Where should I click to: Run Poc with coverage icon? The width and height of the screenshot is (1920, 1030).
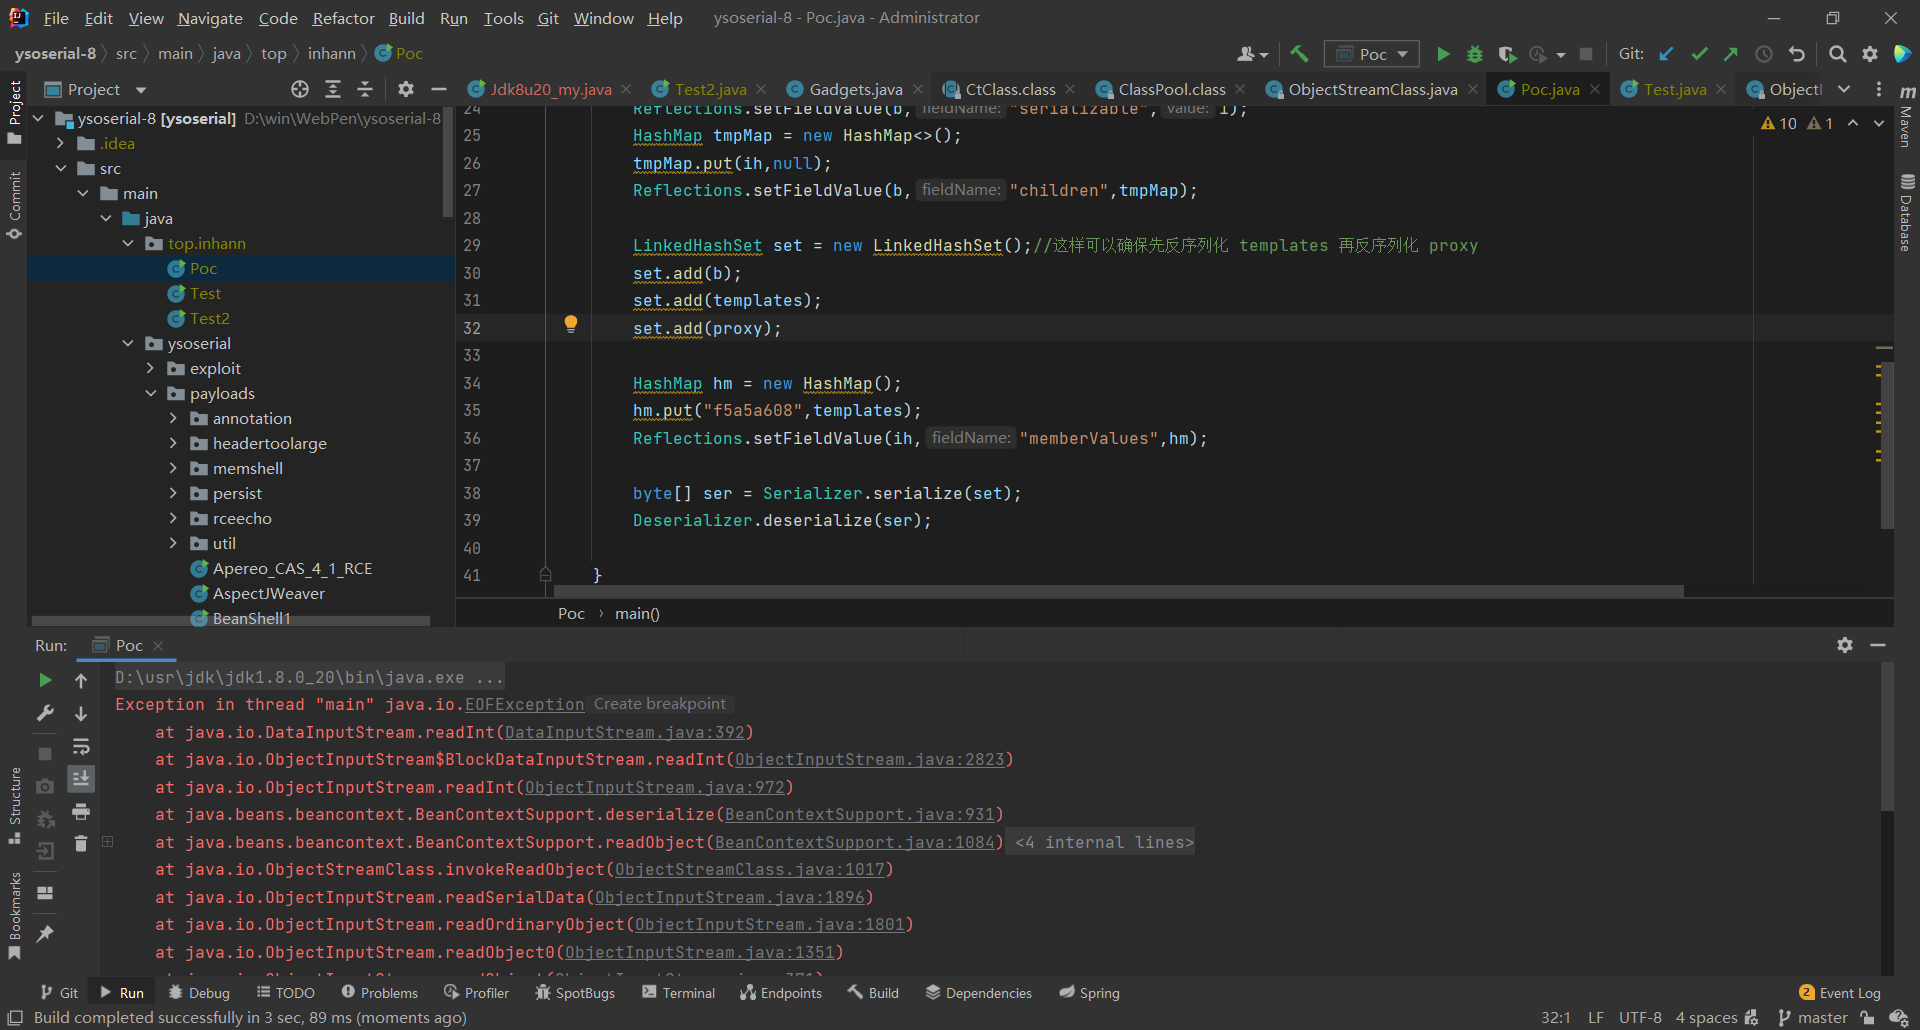pos(1507,54)
